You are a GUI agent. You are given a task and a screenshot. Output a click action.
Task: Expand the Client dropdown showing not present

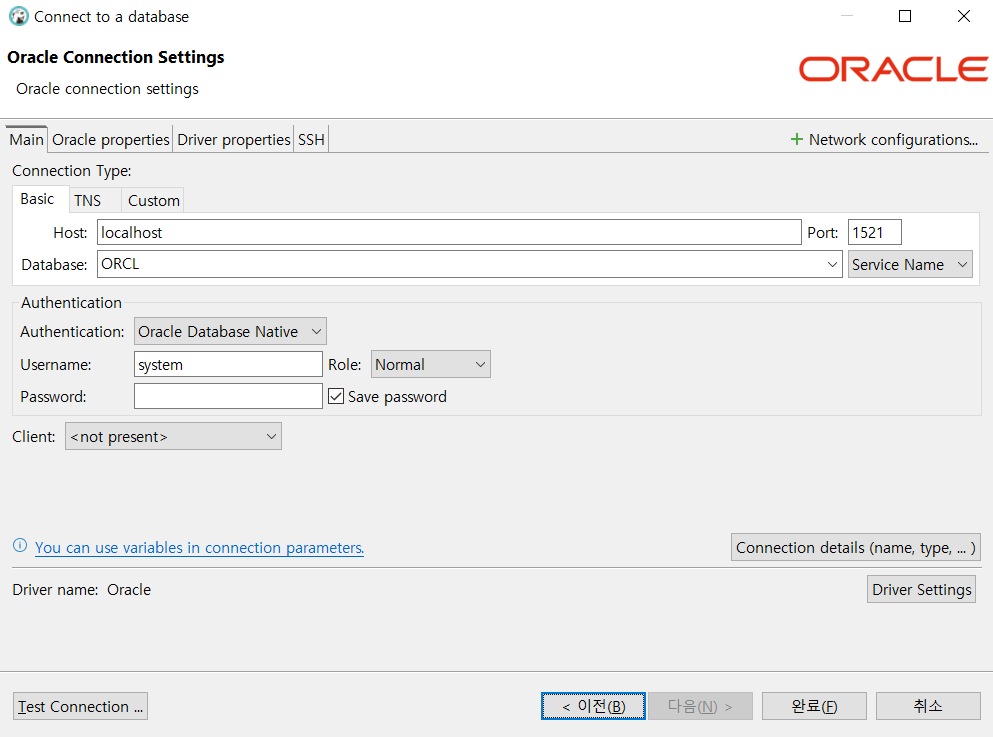174,436
